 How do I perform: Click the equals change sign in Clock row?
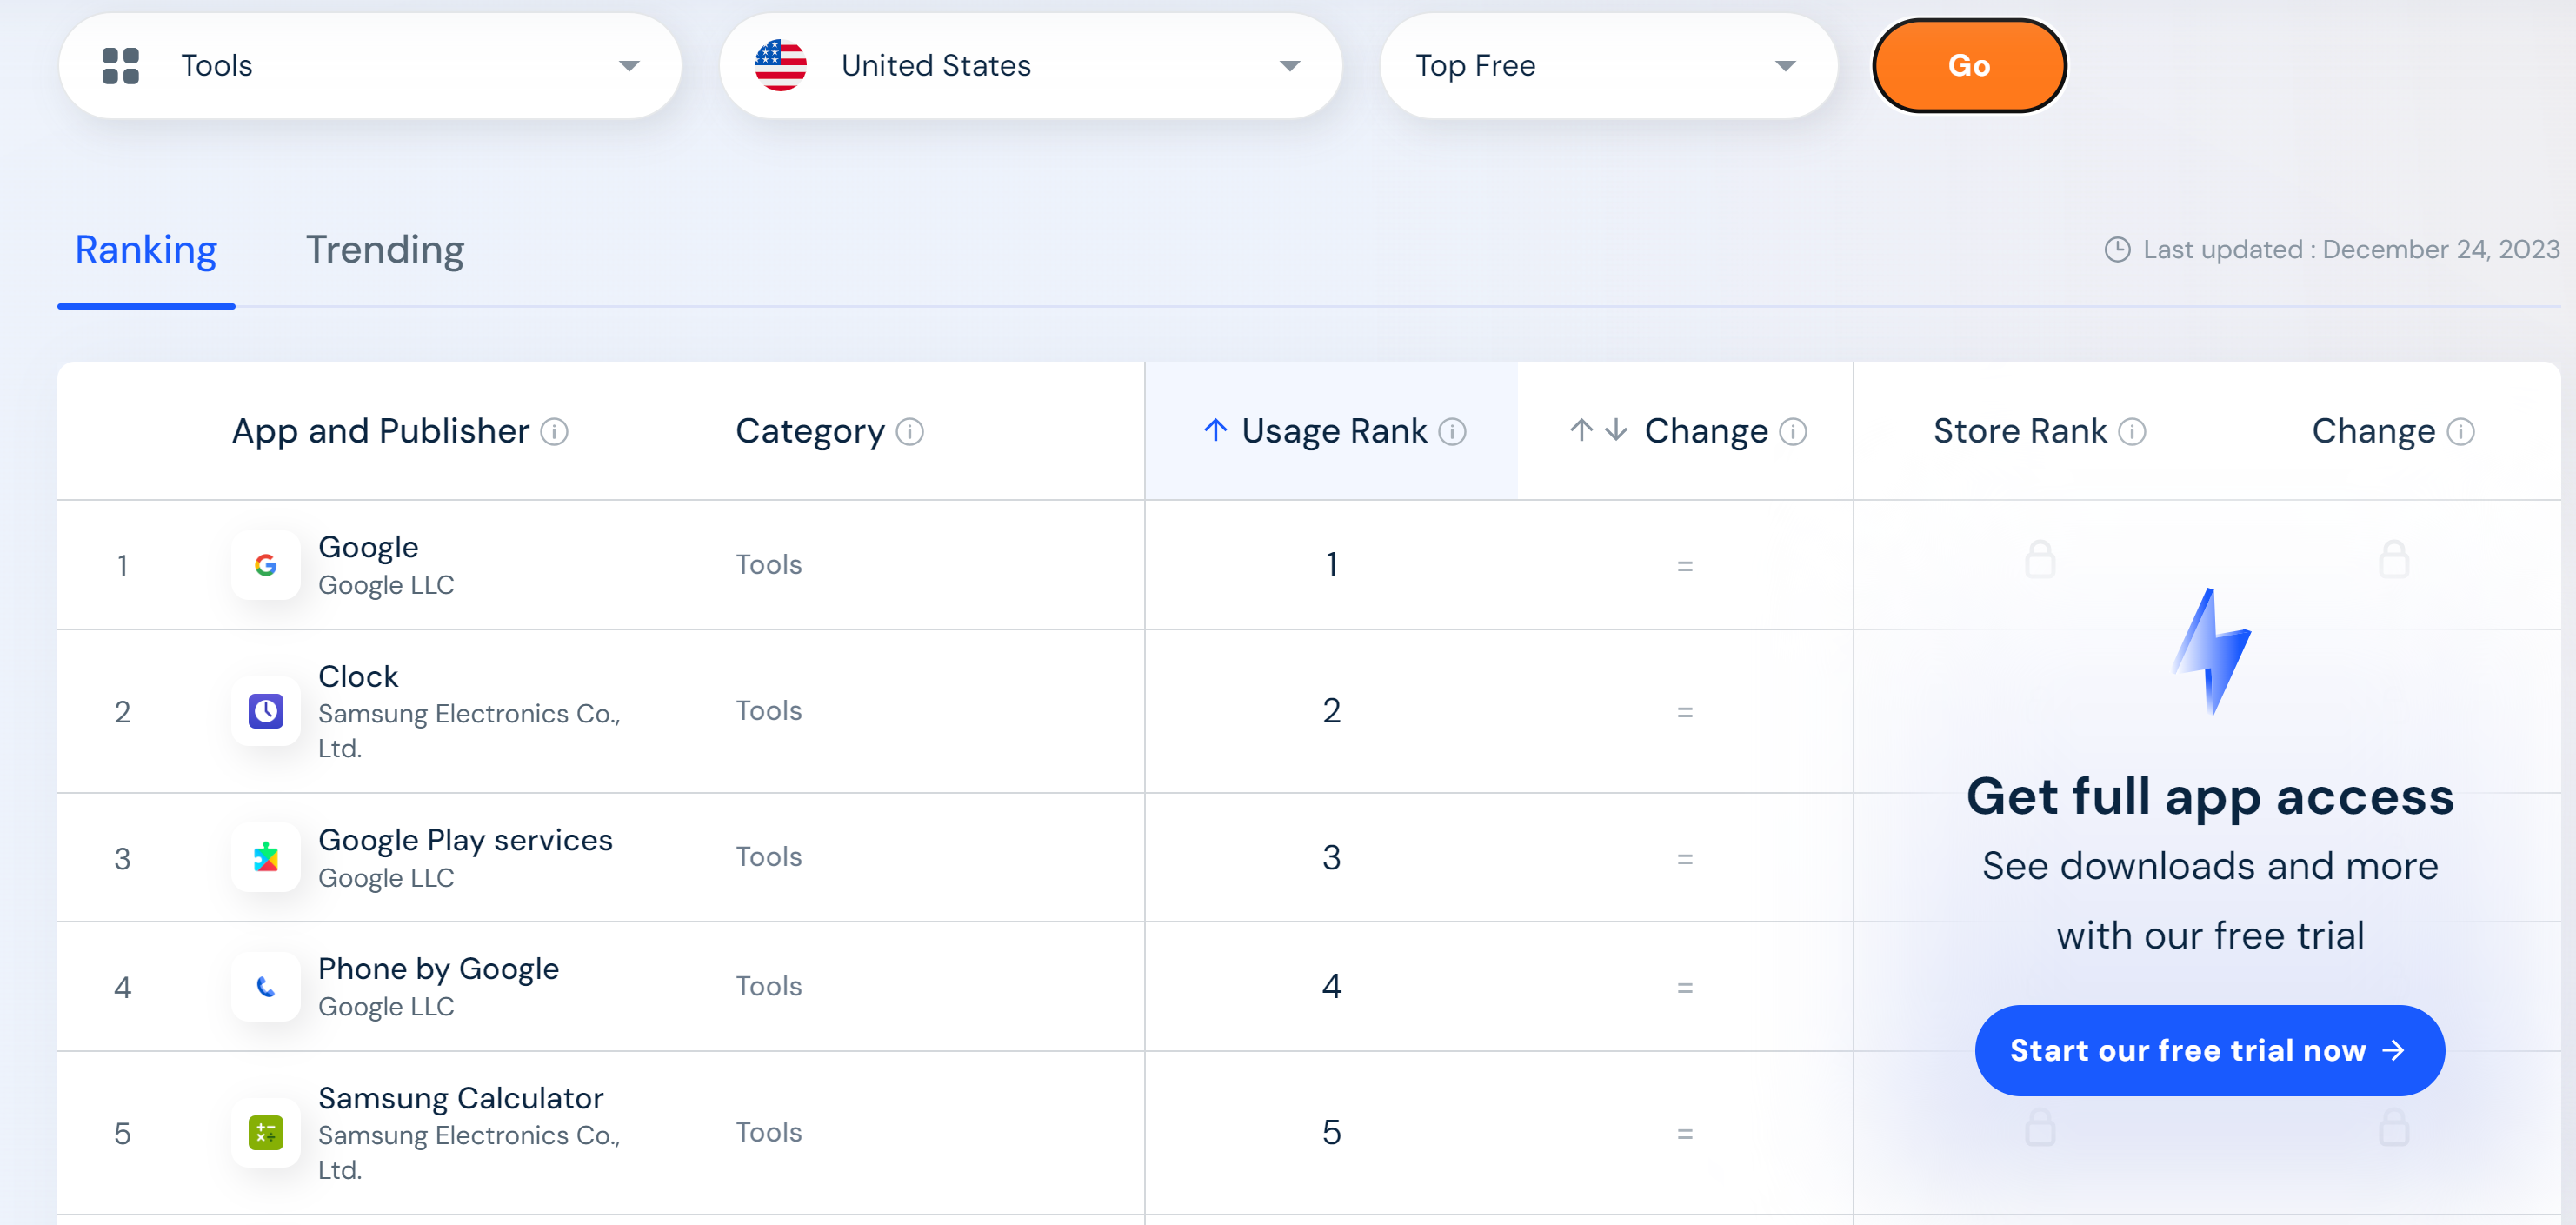click(x=1685, y=712)
